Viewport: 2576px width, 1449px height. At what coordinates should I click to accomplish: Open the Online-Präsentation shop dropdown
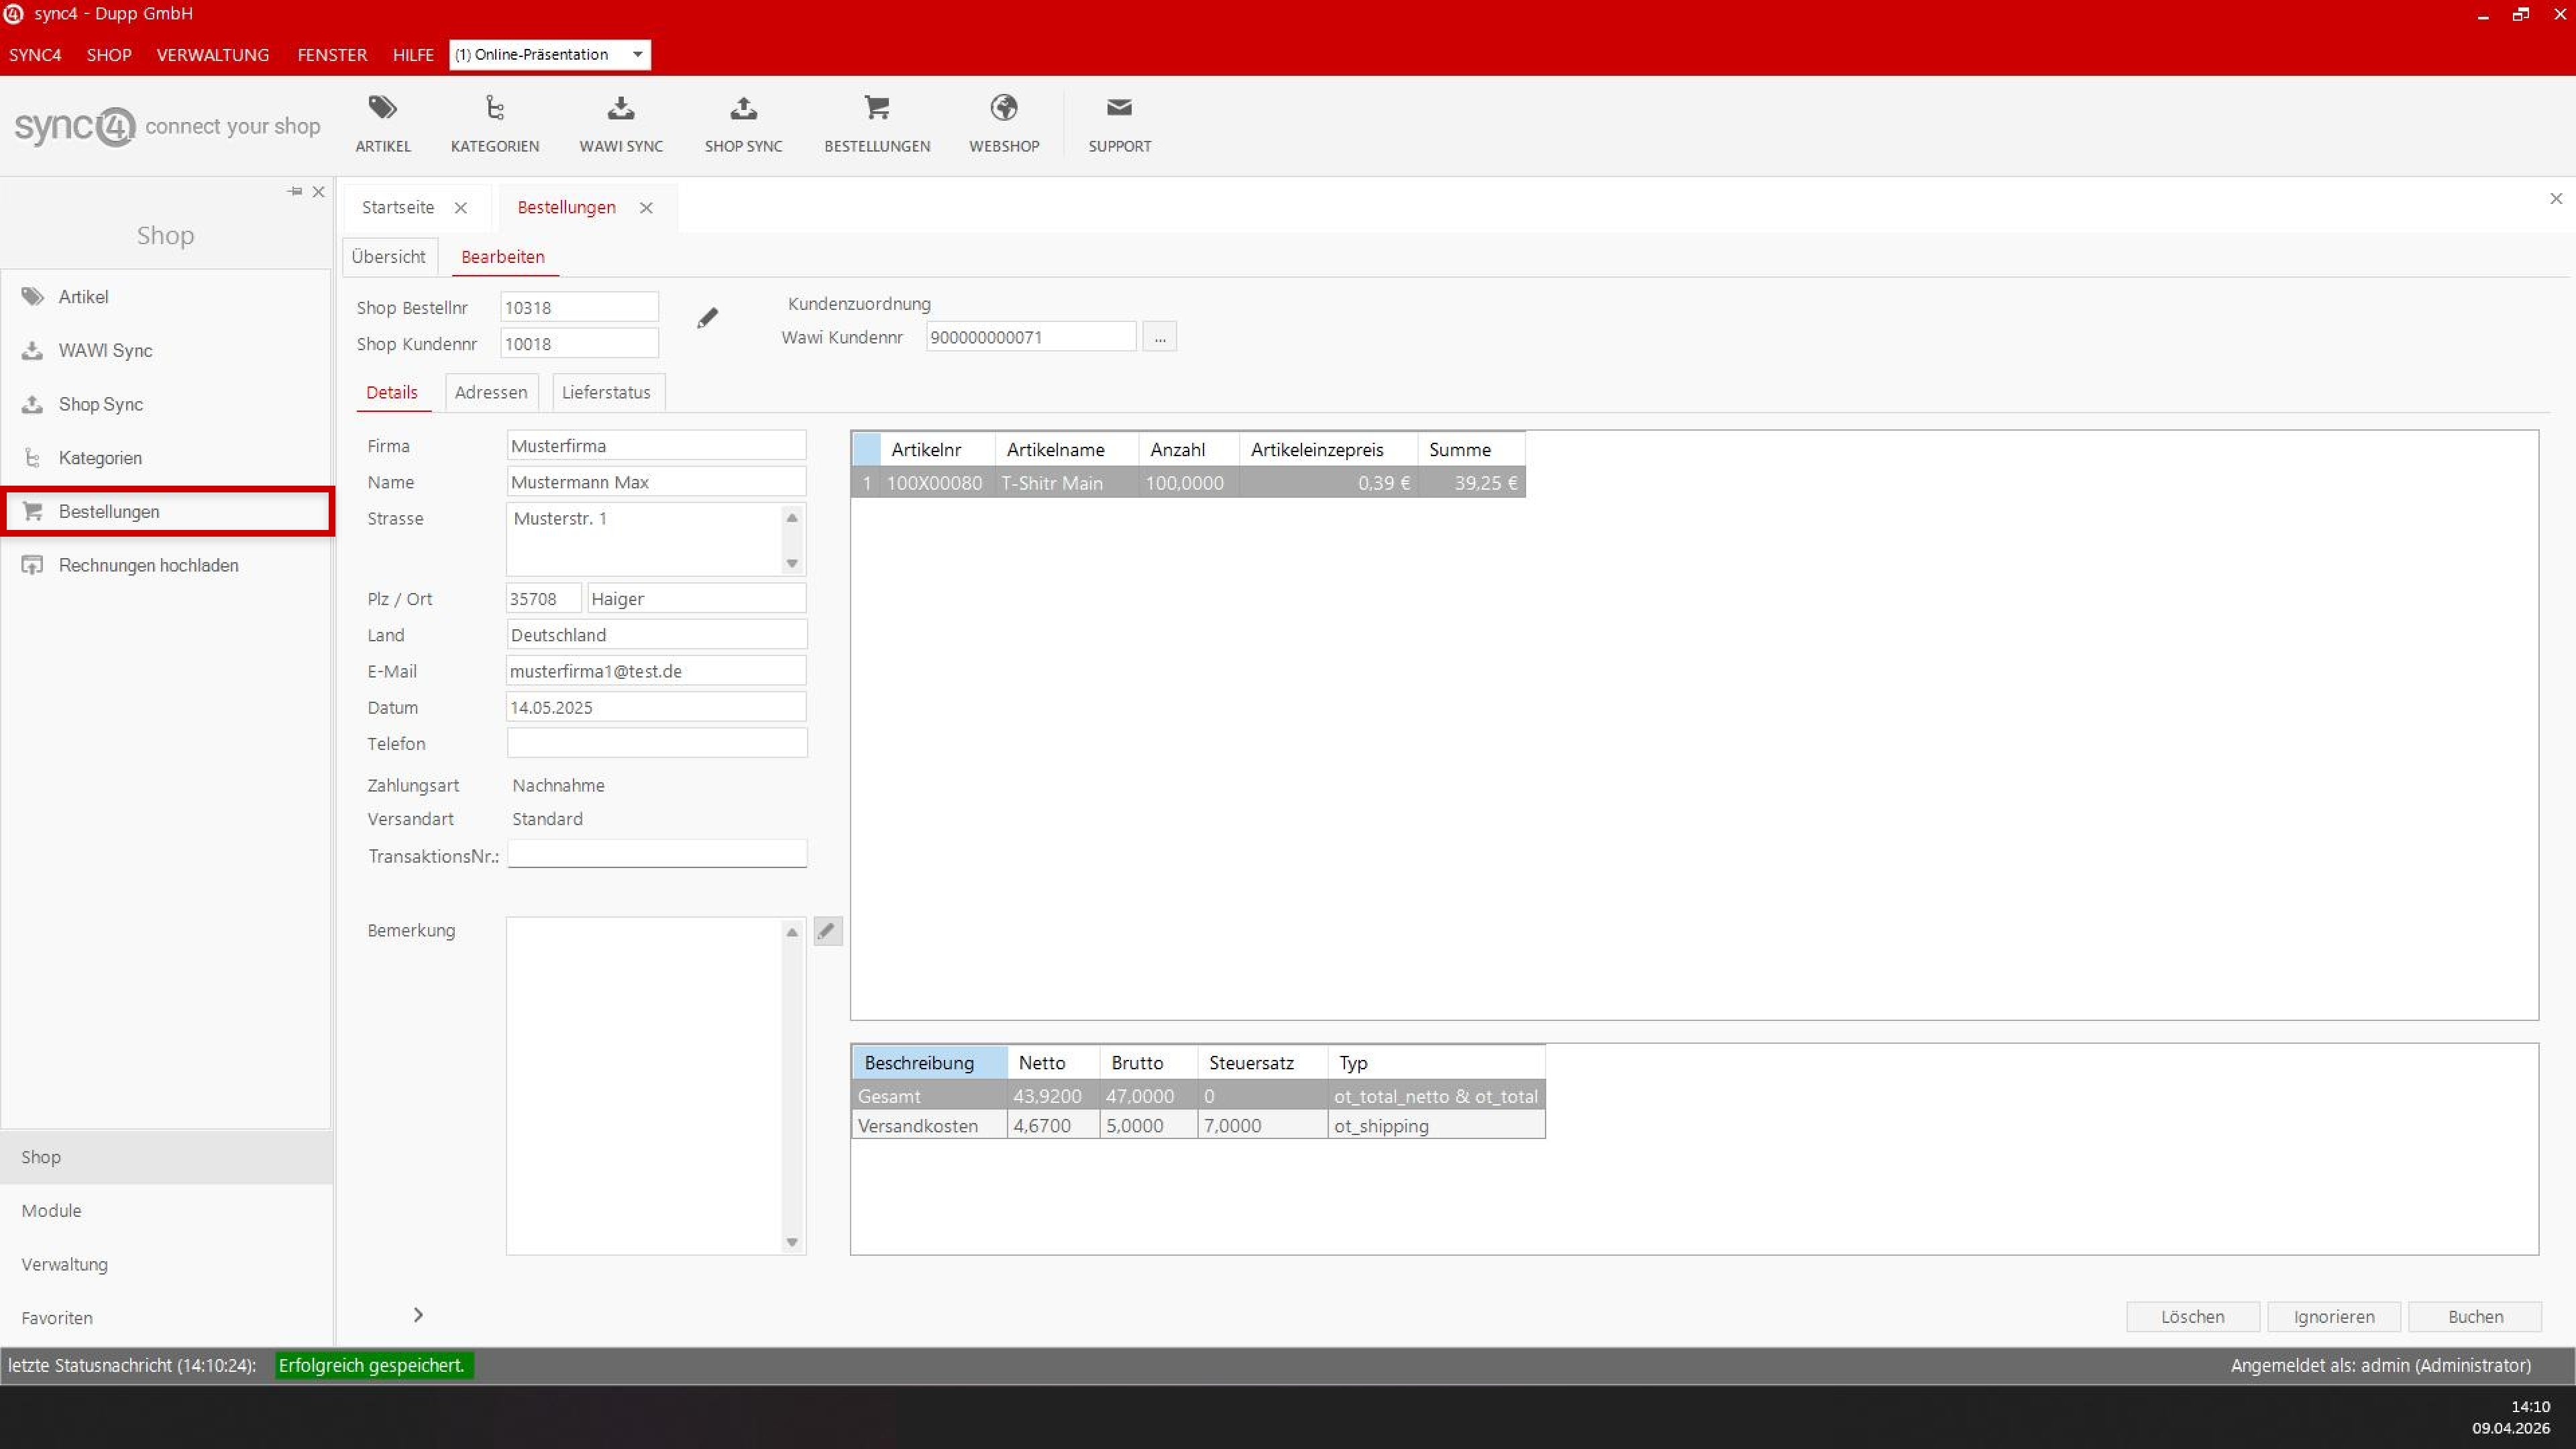(637, 54)
